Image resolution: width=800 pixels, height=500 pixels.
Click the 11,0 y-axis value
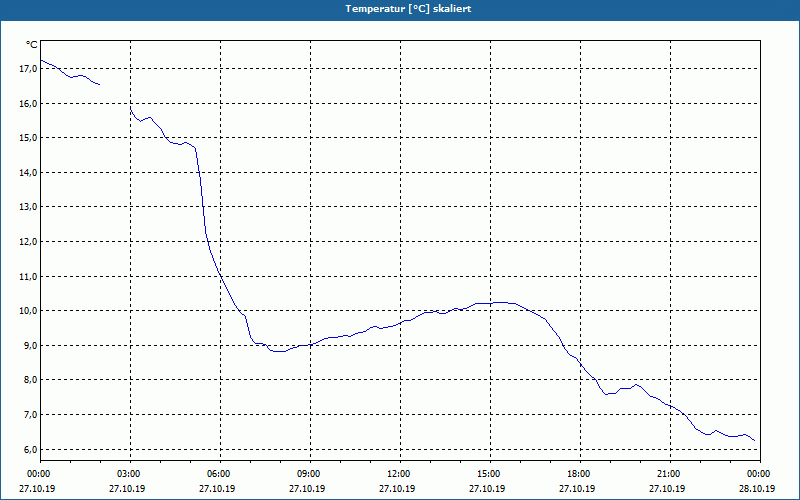click(x=28, y=277)
